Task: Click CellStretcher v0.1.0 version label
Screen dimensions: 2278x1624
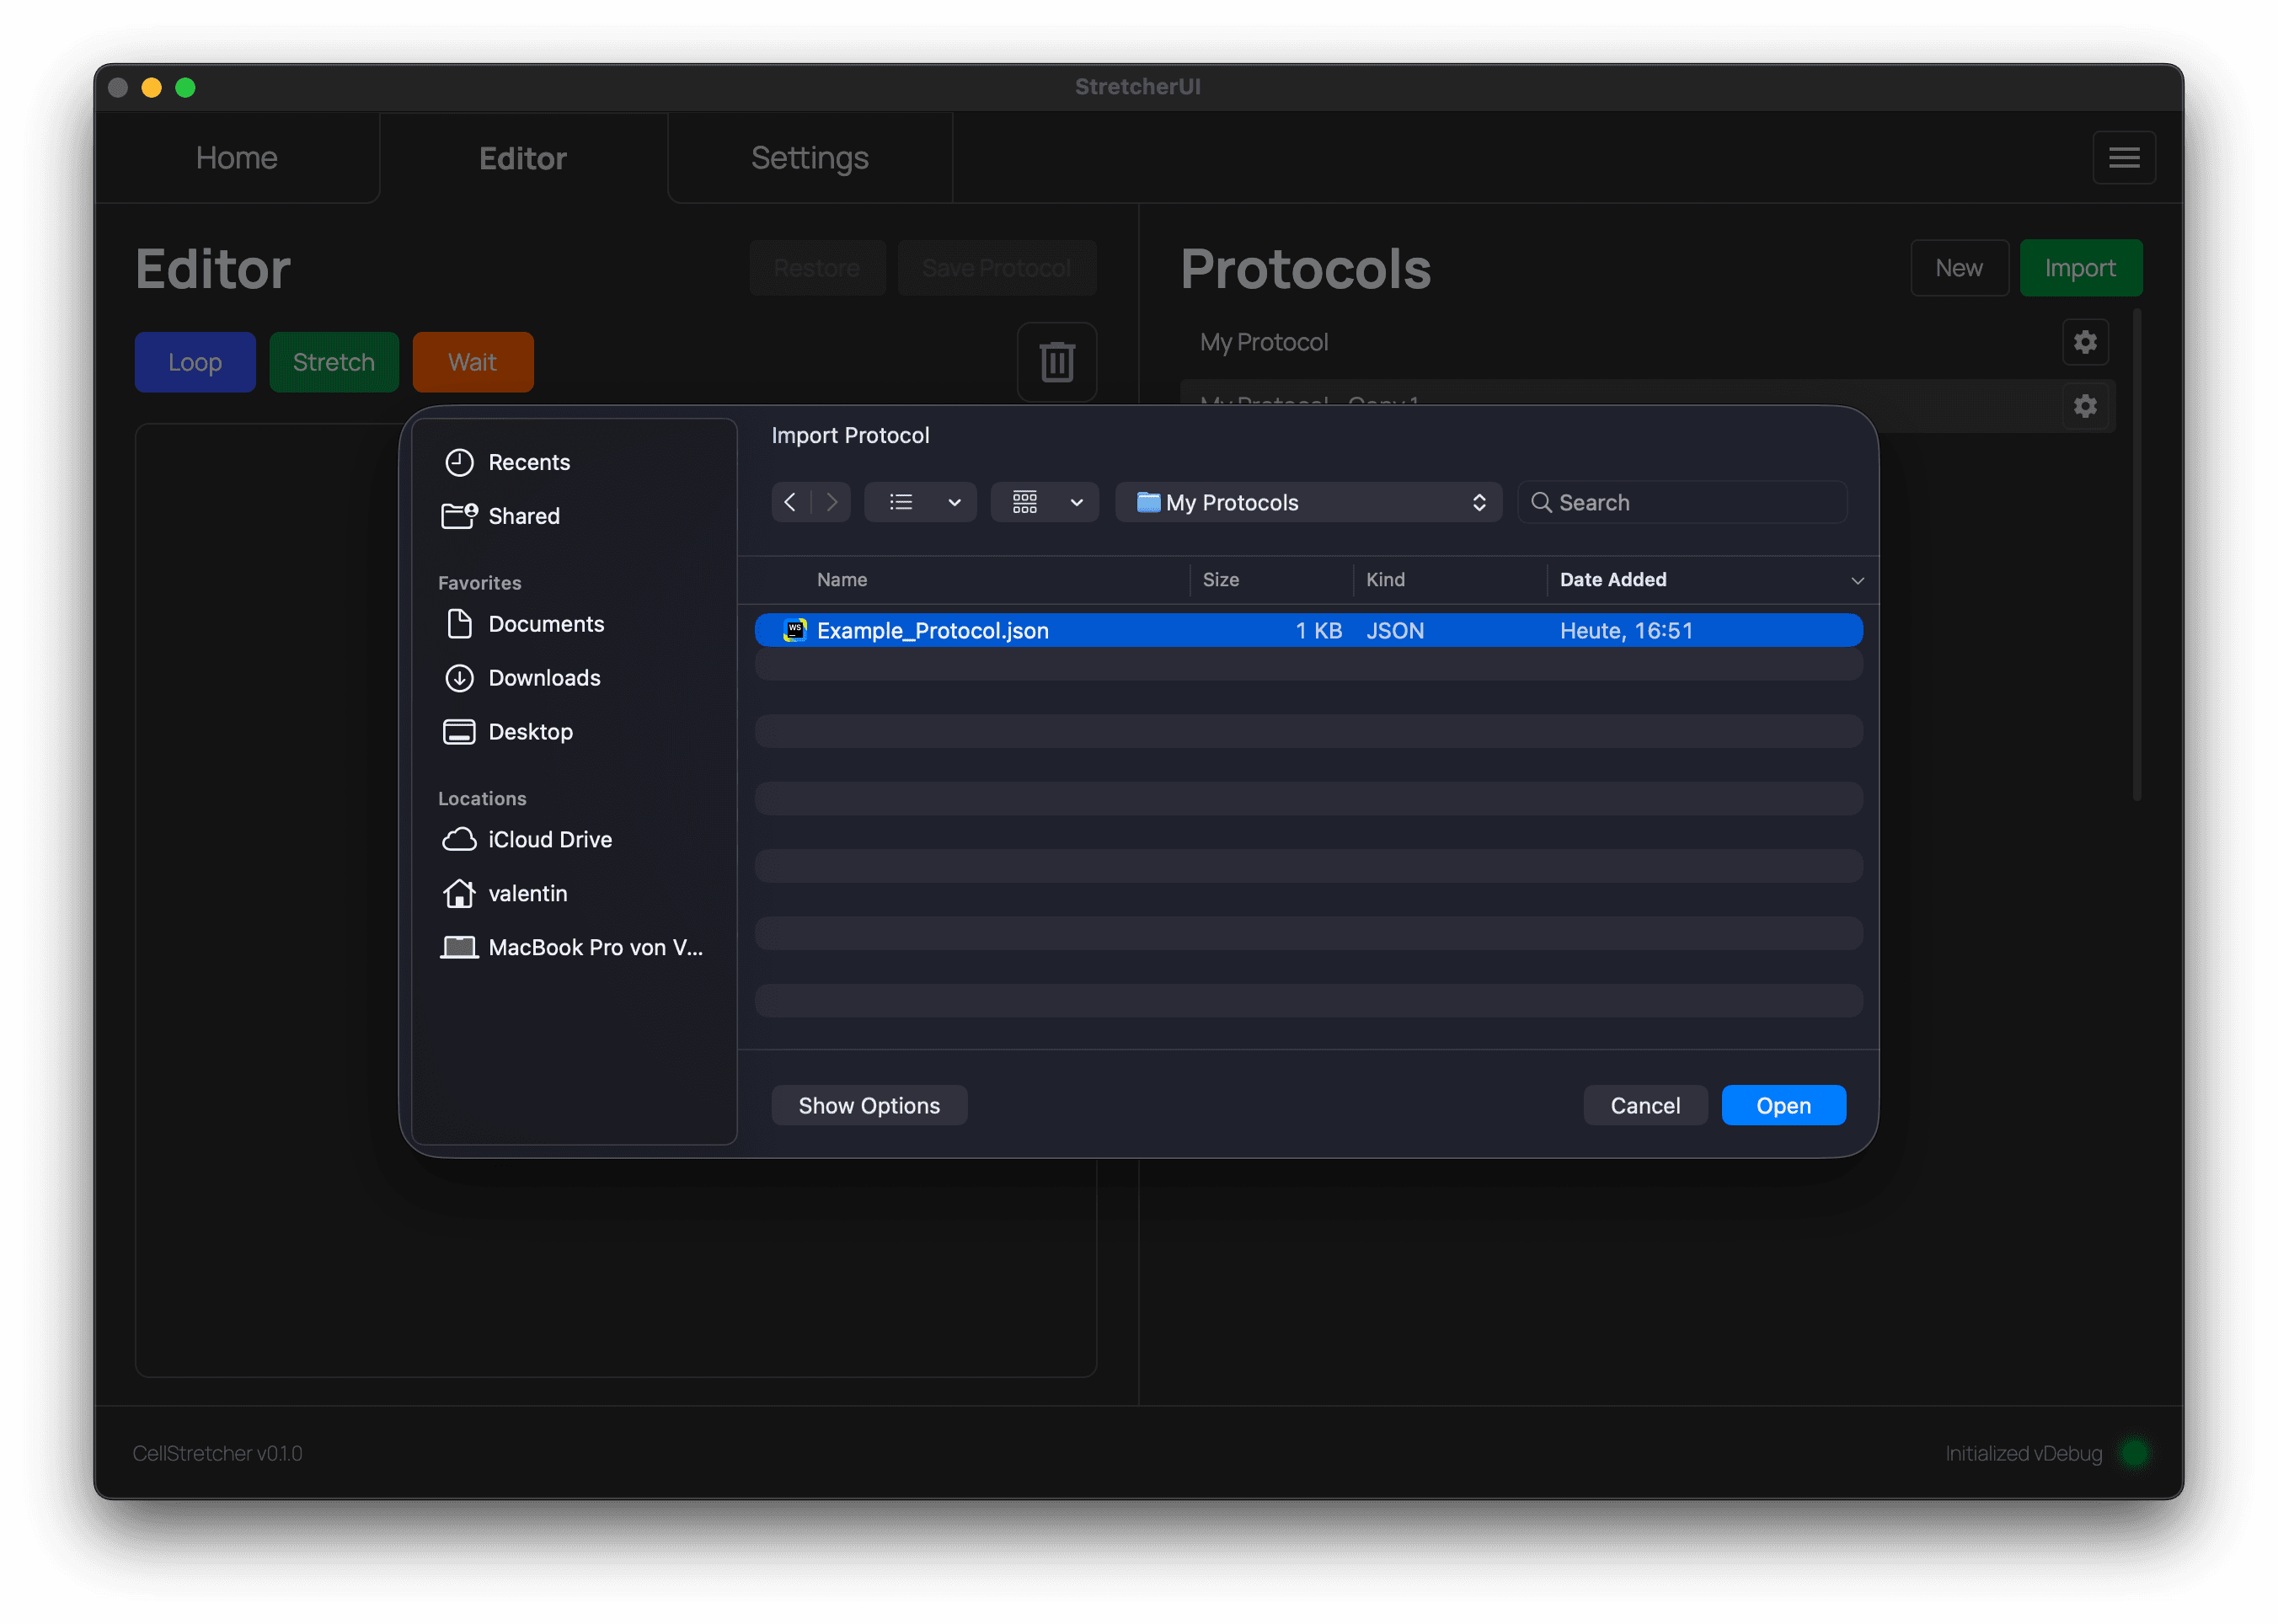Action: (218, 1453)
